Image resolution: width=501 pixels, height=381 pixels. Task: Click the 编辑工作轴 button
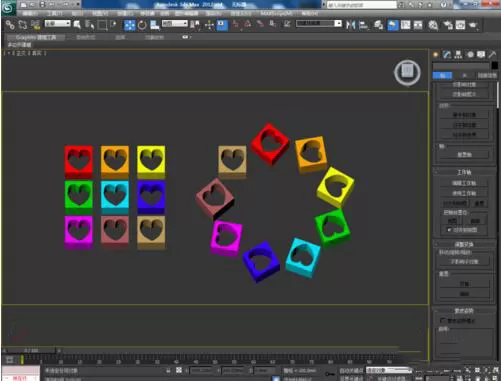coord(464,183)
